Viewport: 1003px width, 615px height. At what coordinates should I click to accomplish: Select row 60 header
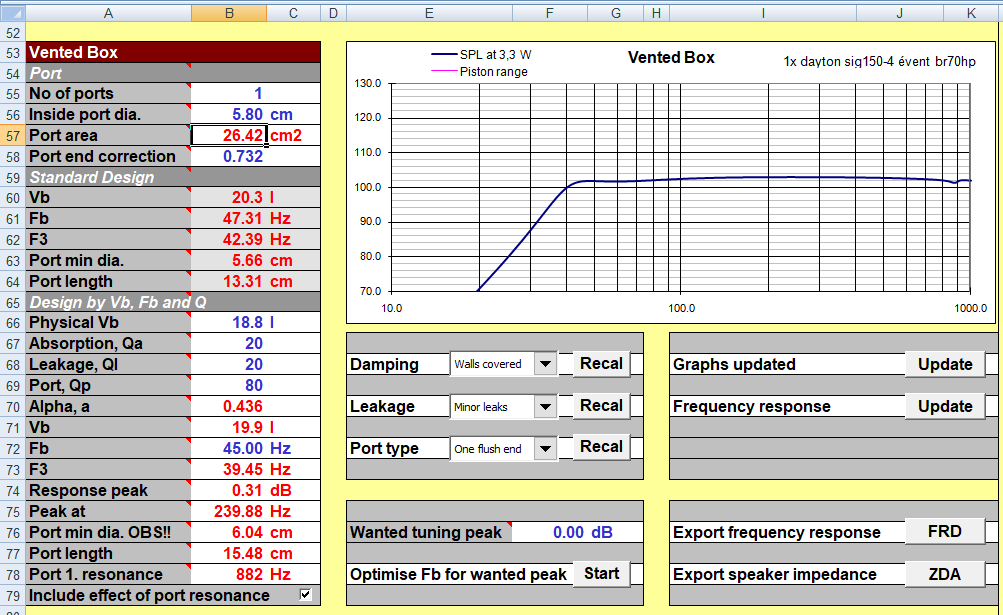12,198
